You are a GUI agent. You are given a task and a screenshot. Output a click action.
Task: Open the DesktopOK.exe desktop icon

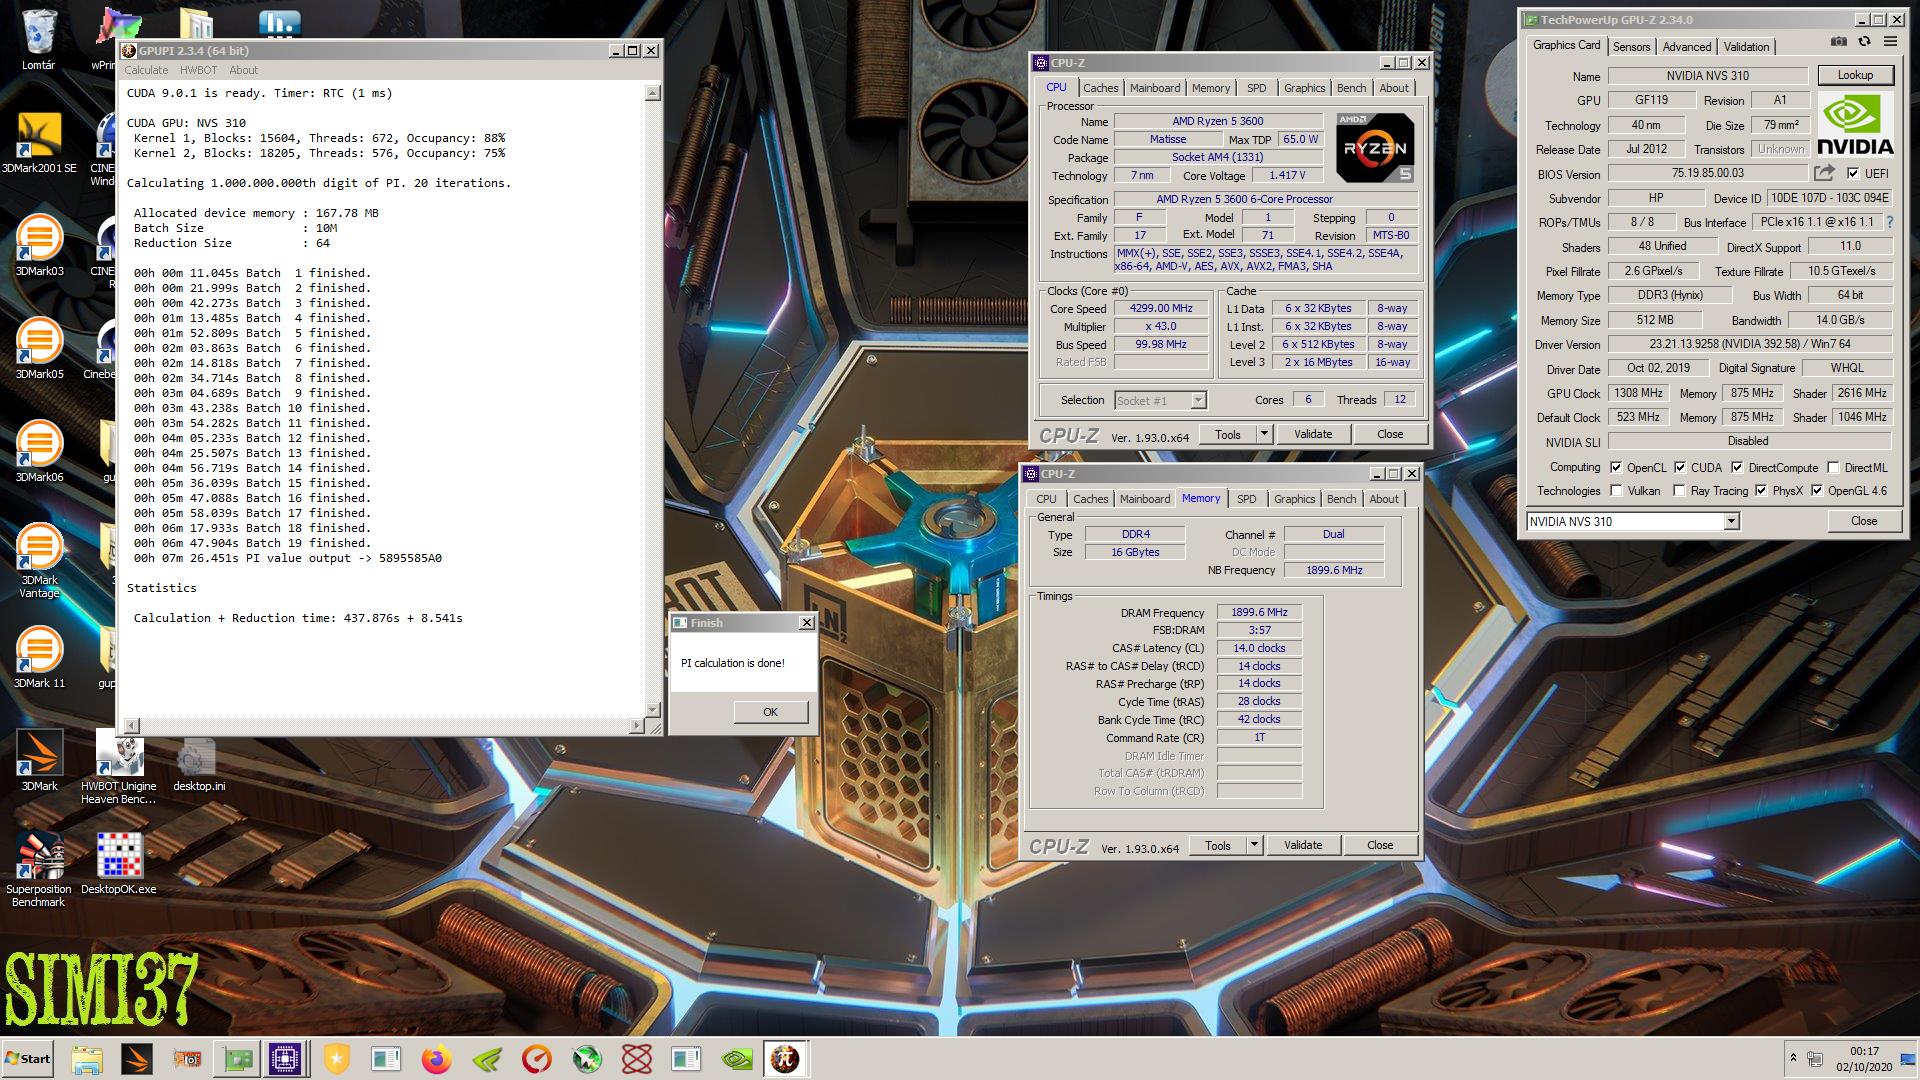[x=119, y=864]
